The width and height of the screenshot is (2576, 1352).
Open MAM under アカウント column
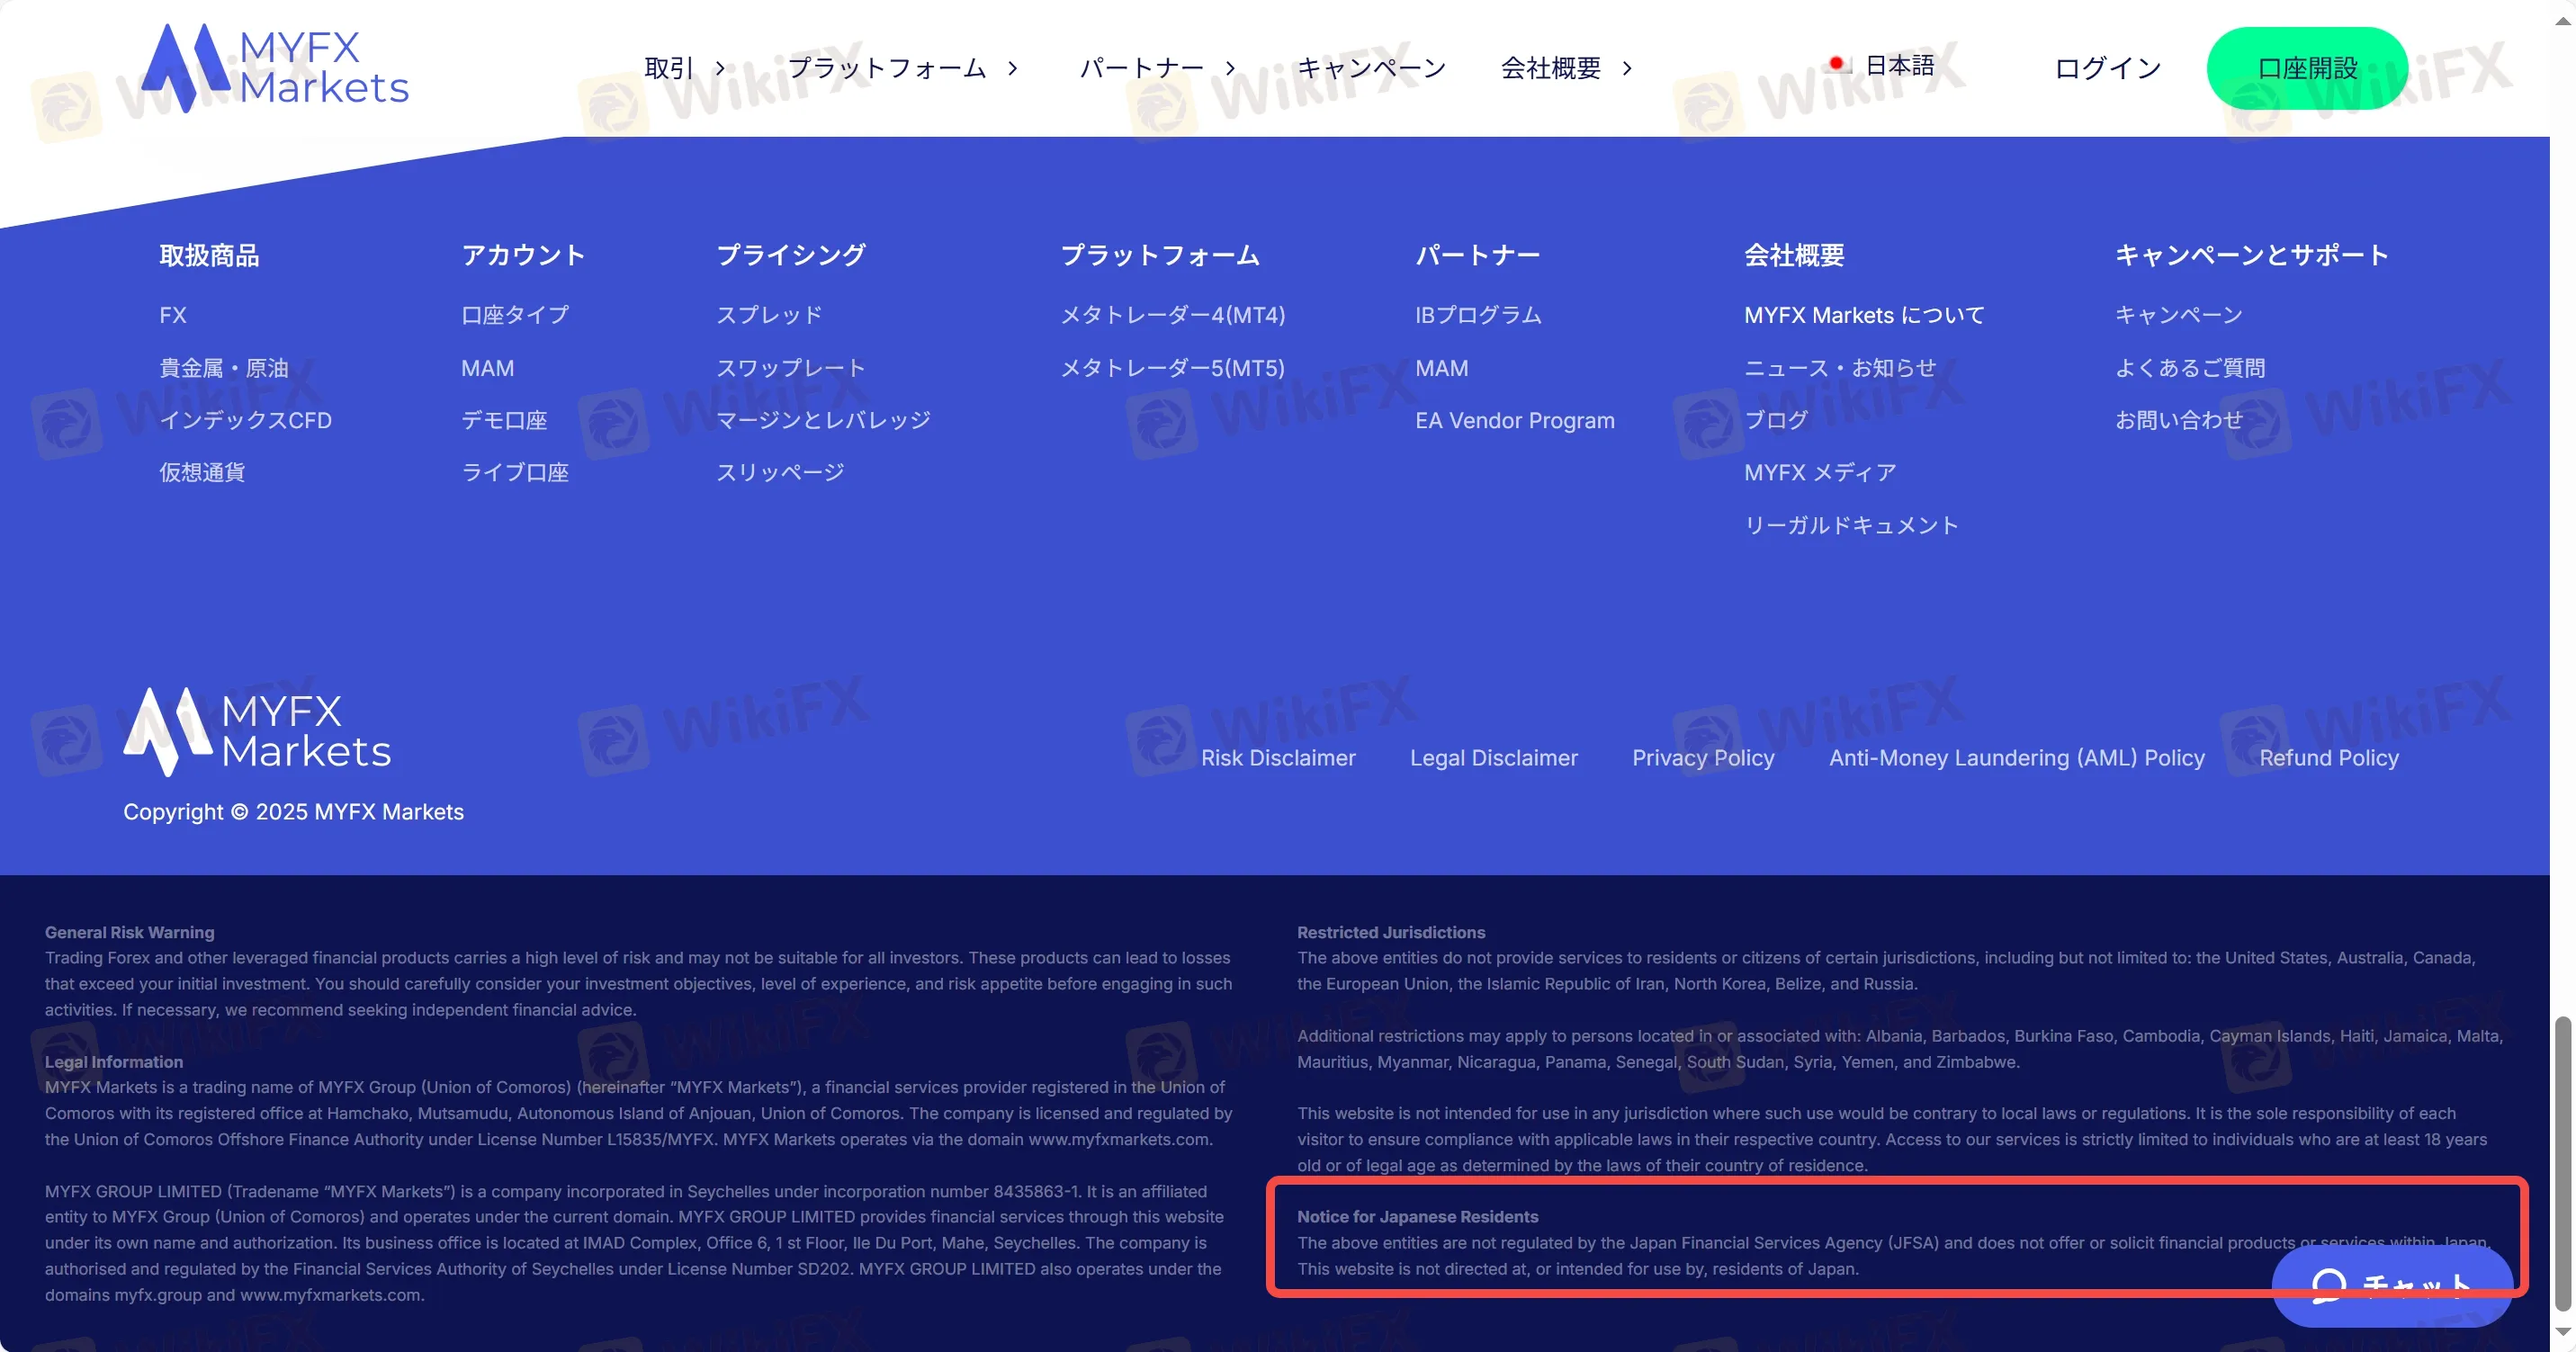(488, 368)
